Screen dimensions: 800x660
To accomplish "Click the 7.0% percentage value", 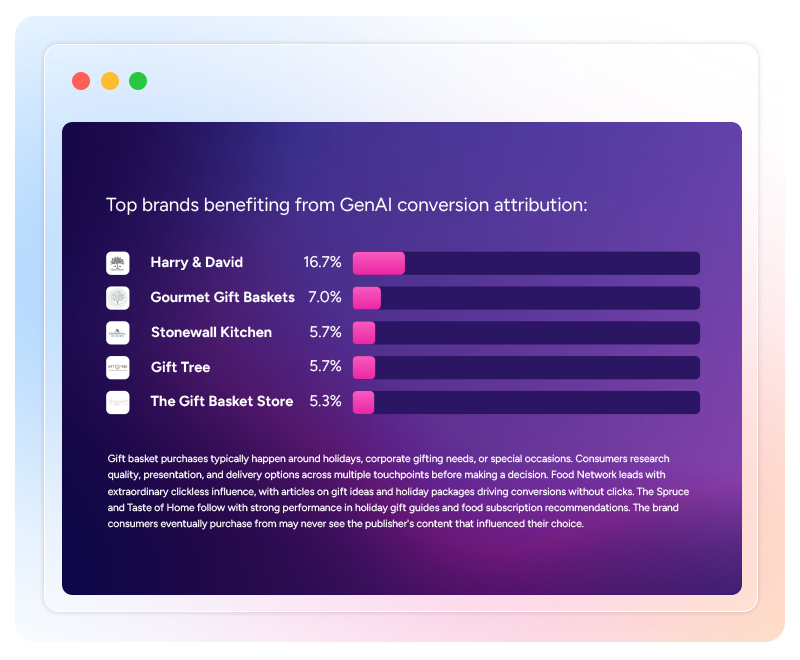I will (x=325, y=297).
